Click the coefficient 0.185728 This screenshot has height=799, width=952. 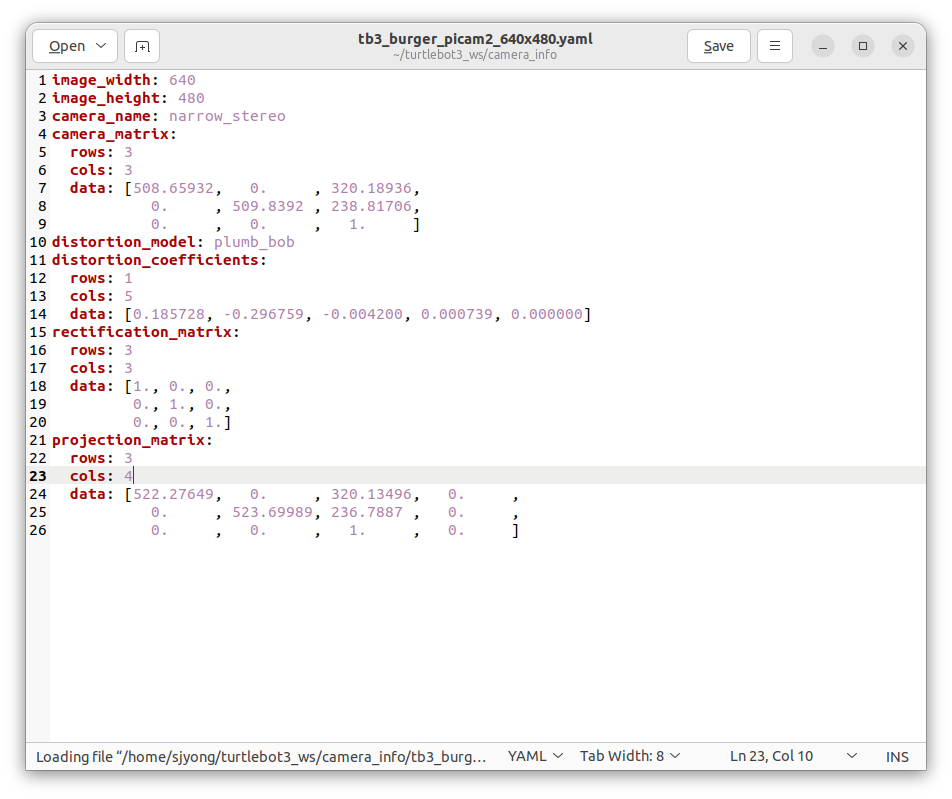pyautogui.click(x=169, y=314)
